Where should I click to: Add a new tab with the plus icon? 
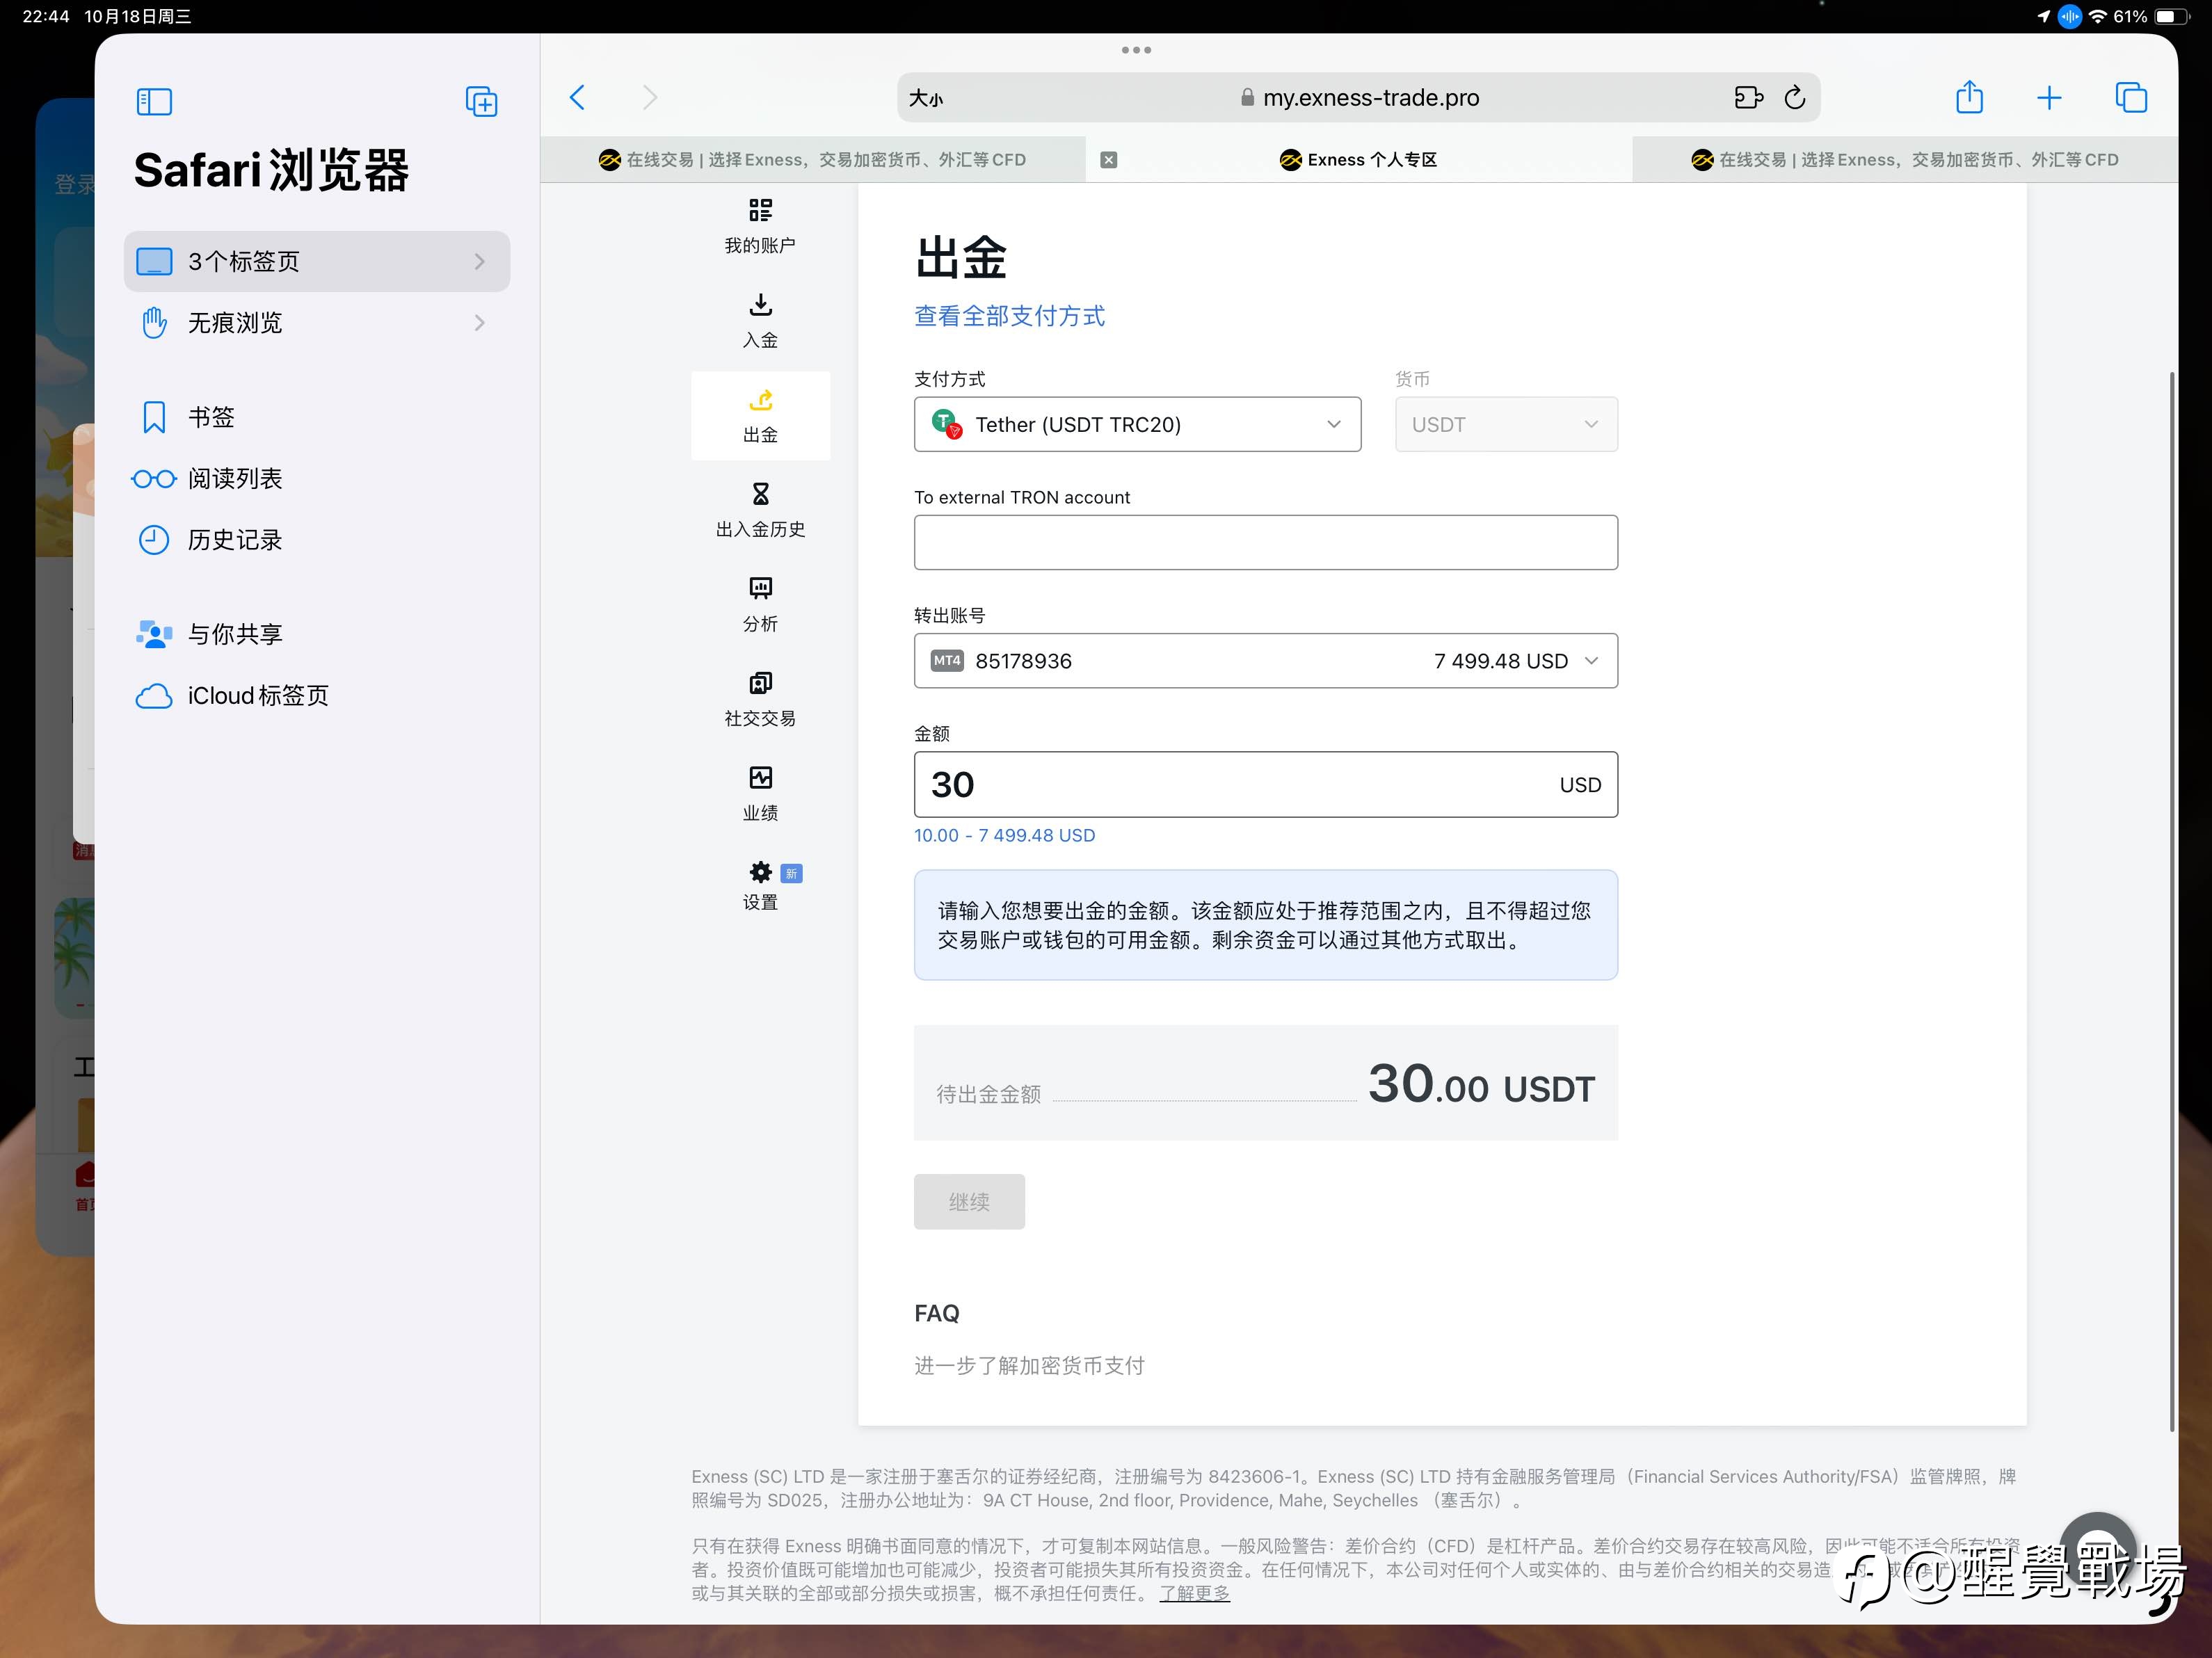2049,97
